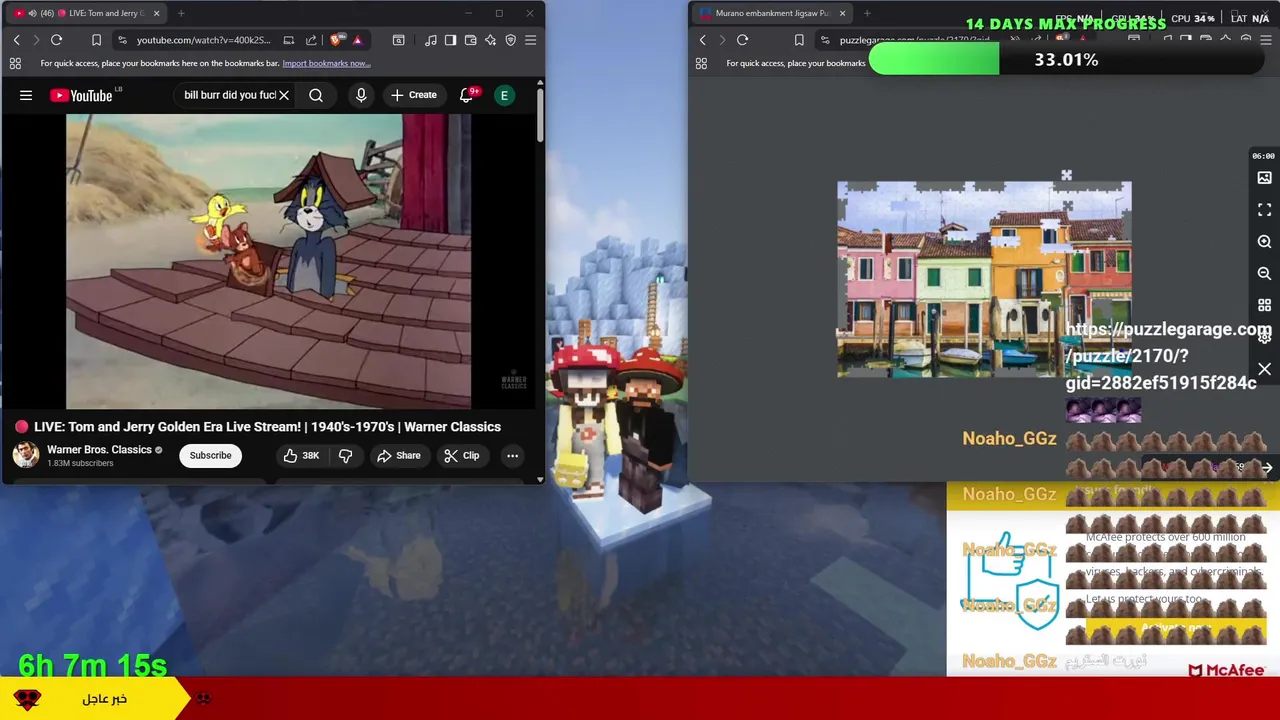The image size is (1280, 720).
Task: Mute the tab via speaker icon
Action: tap(32, 13)
